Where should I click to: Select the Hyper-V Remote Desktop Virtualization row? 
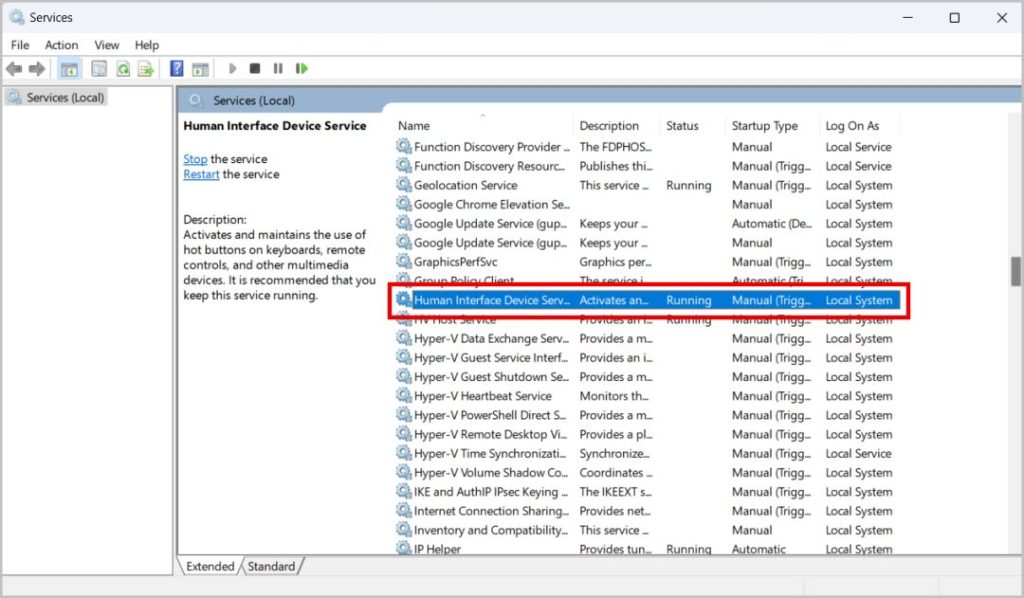click(x=647, y=434)
